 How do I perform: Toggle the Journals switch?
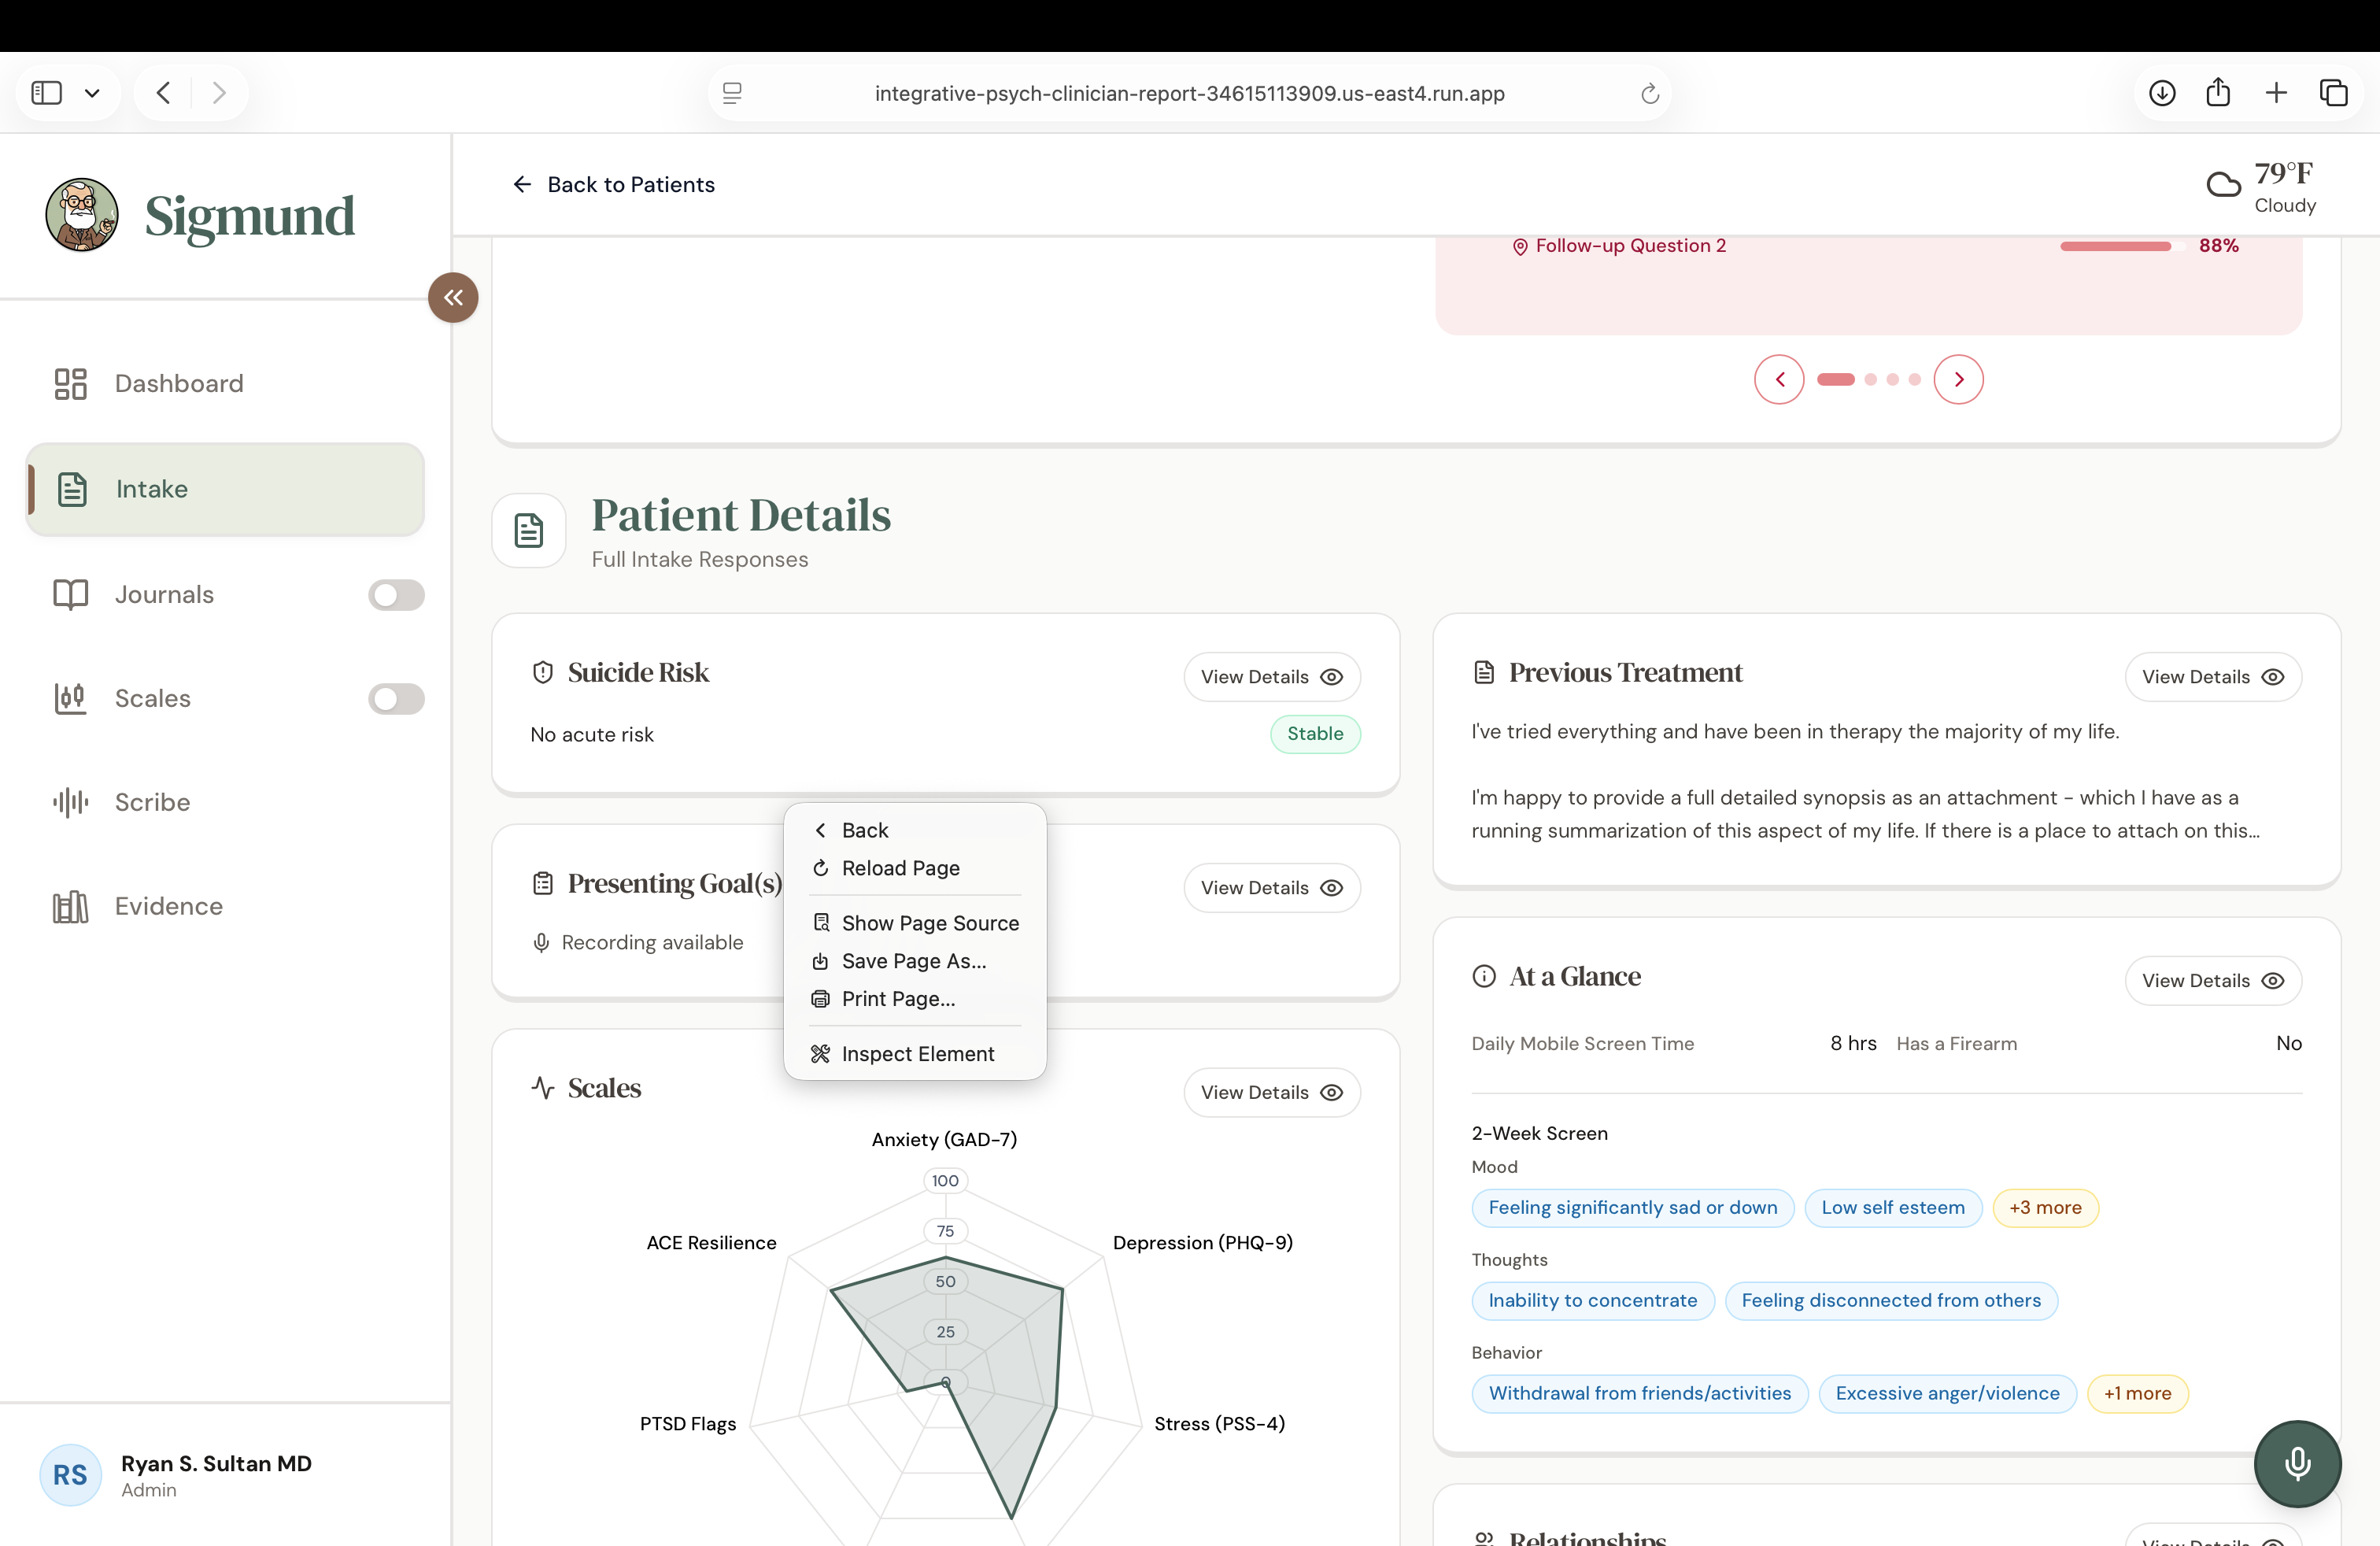click(396, 595)
